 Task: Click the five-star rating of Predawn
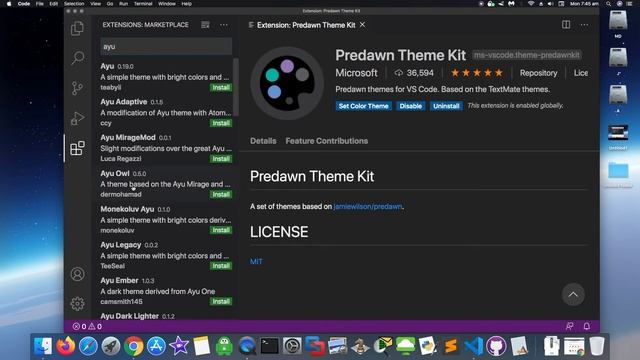pos(477,73)
